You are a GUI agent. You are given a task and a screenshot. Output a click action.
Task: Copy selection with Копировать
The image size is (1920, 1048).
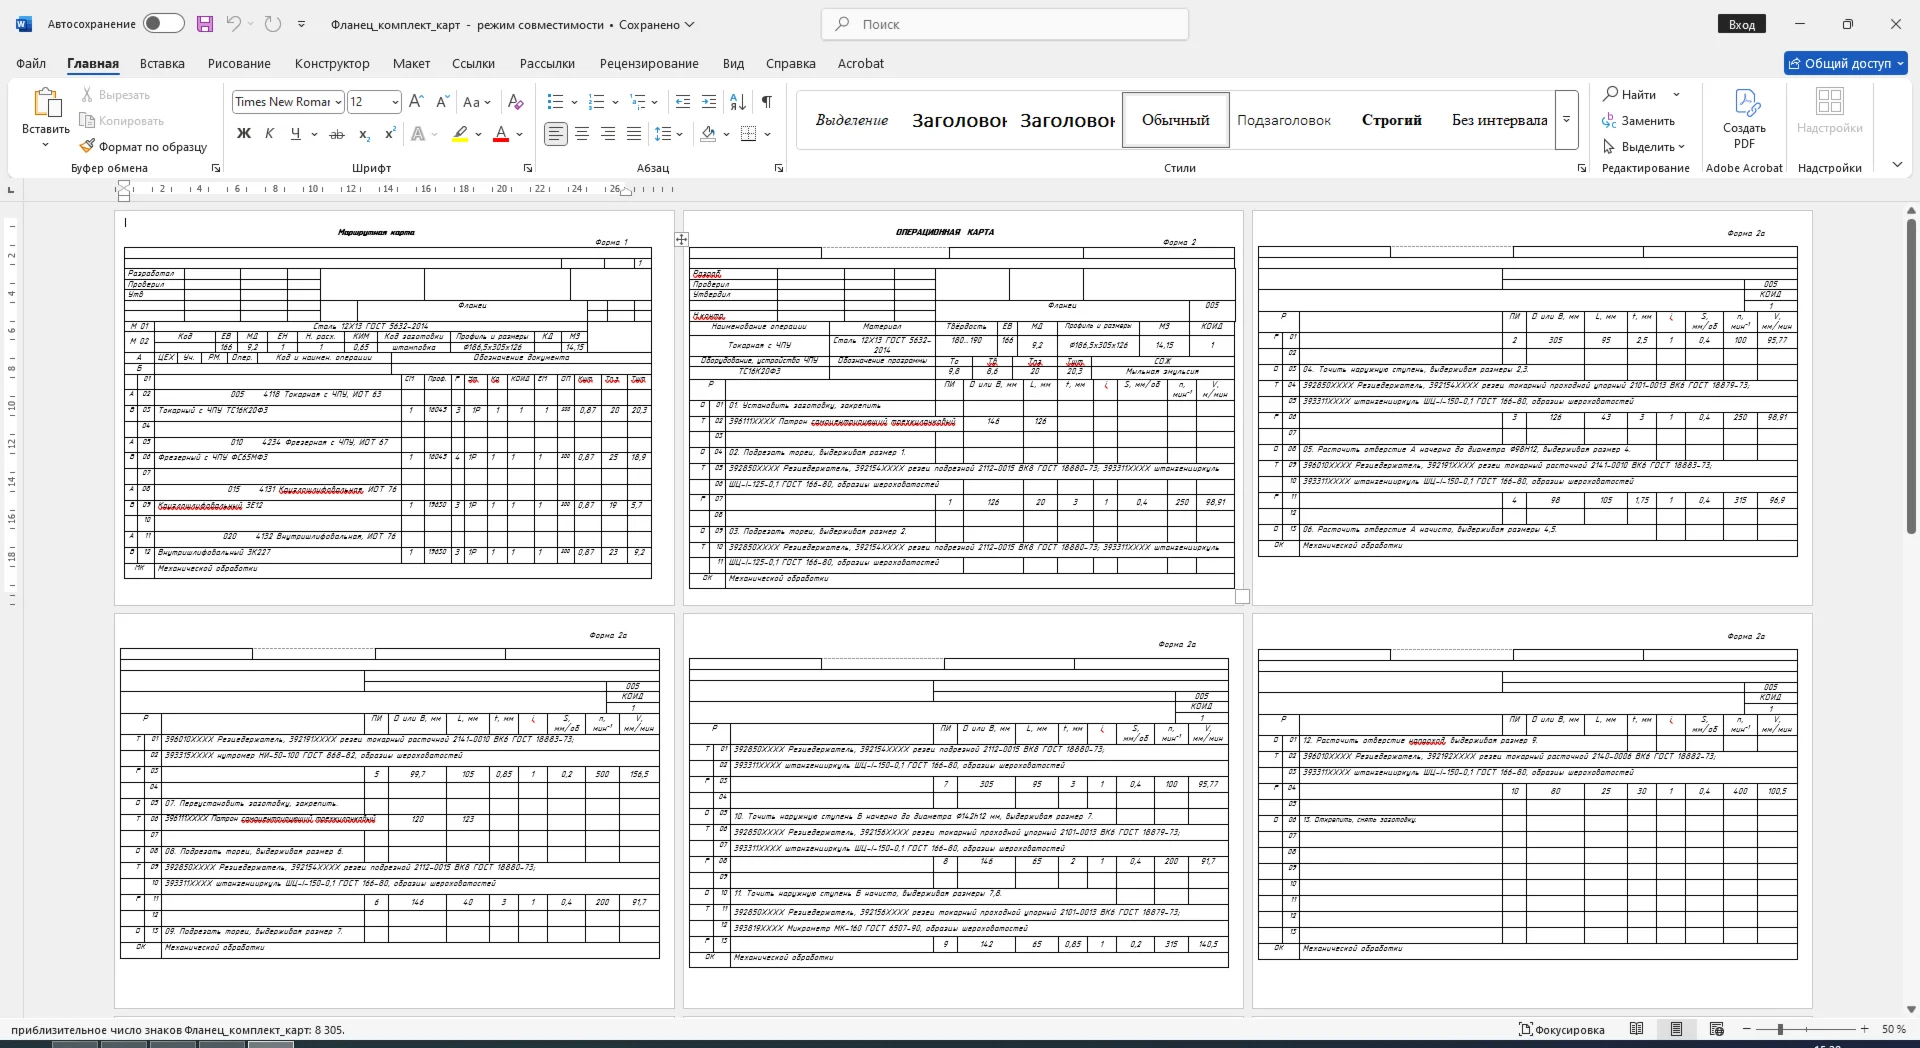(122, 121)
